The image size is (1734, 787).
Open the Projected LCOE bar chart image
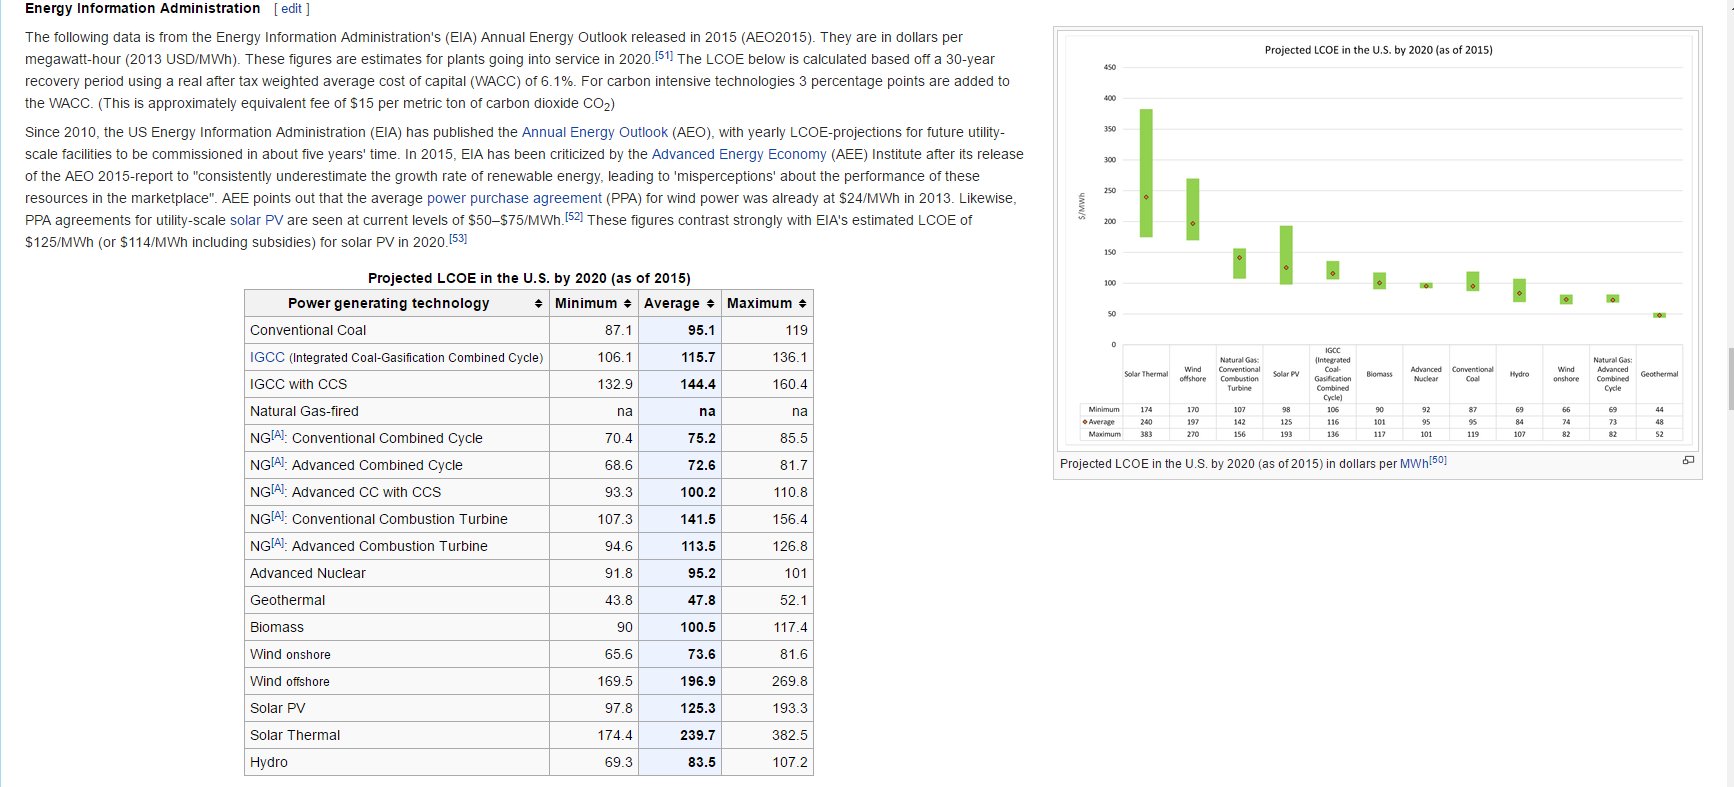(x=1377, y=239)
